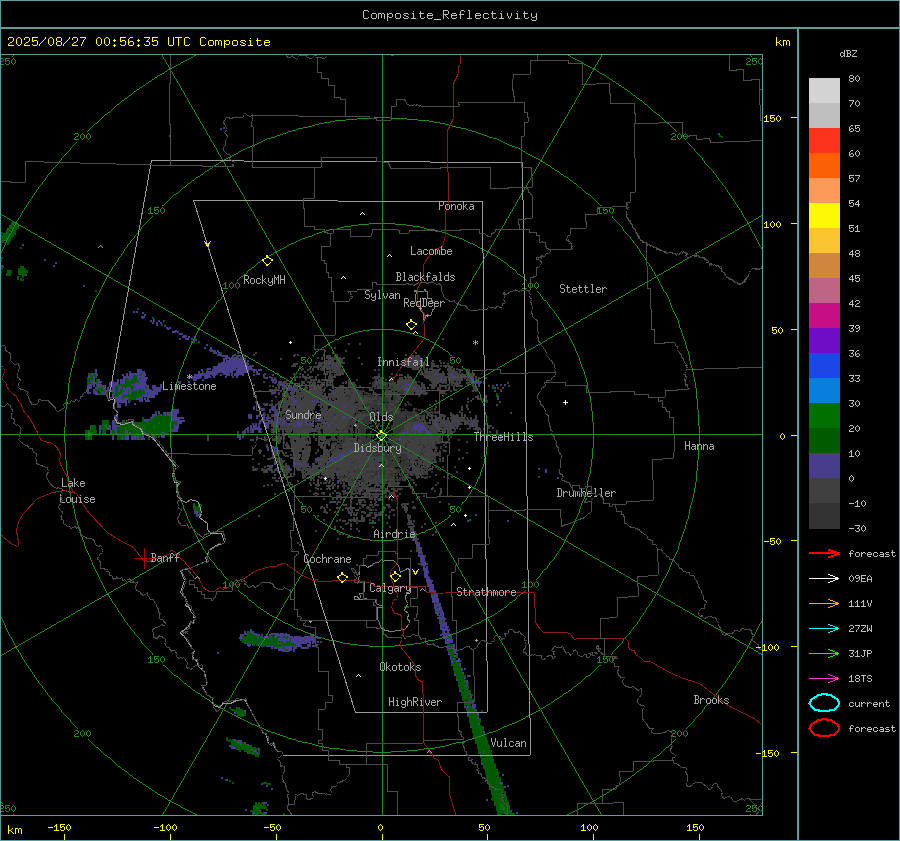900x841 pixels.
Task: Select the orange 57-60 dBZ color swatch
Action: [824, 166]
